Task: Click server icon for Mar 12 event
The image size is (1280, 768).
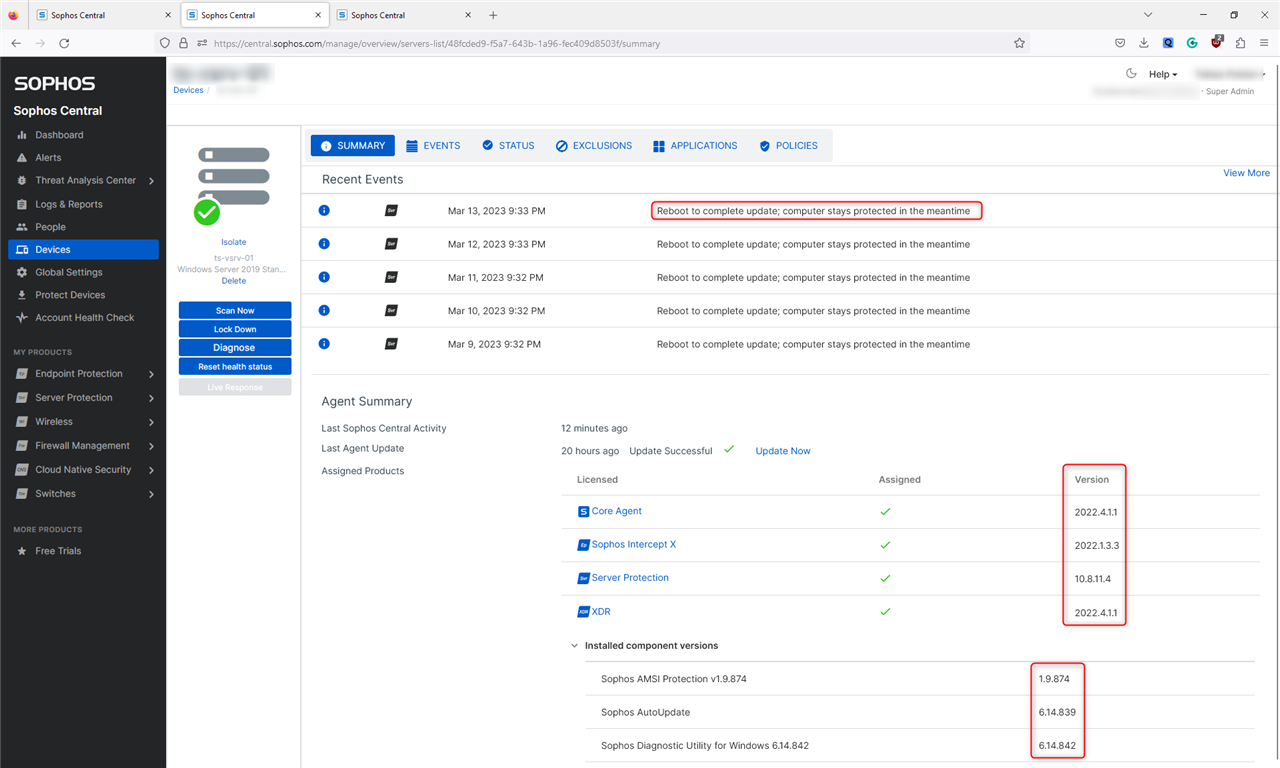Action: coord(391,244)
